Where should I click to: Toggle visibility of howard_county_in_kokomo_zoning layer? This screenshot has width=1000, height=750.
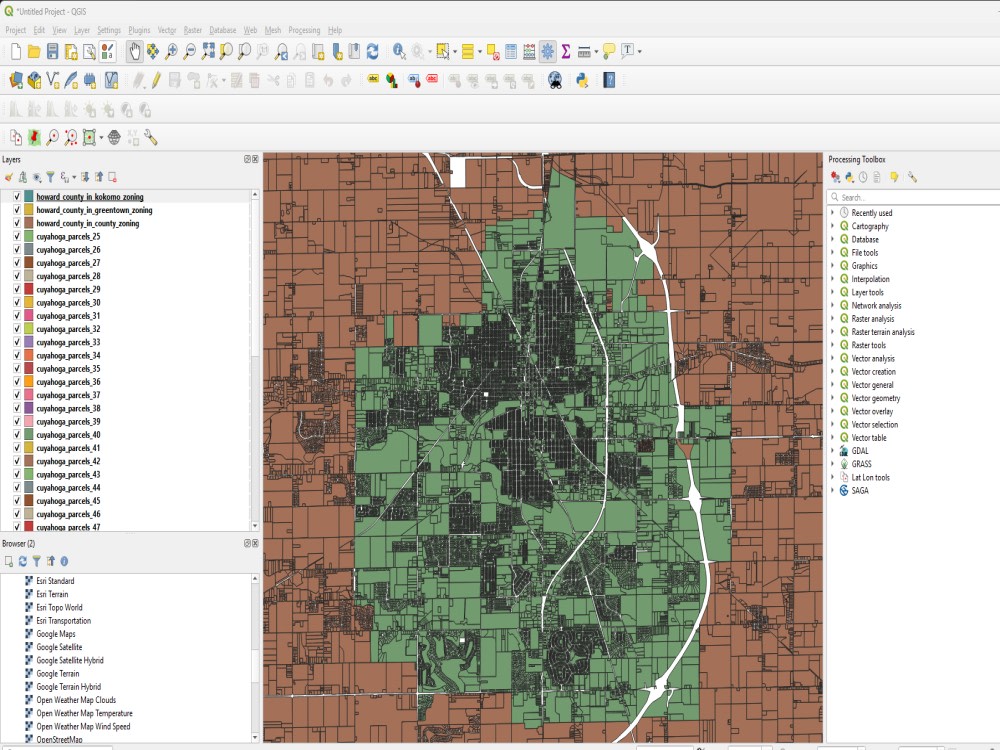pos(17,196)
